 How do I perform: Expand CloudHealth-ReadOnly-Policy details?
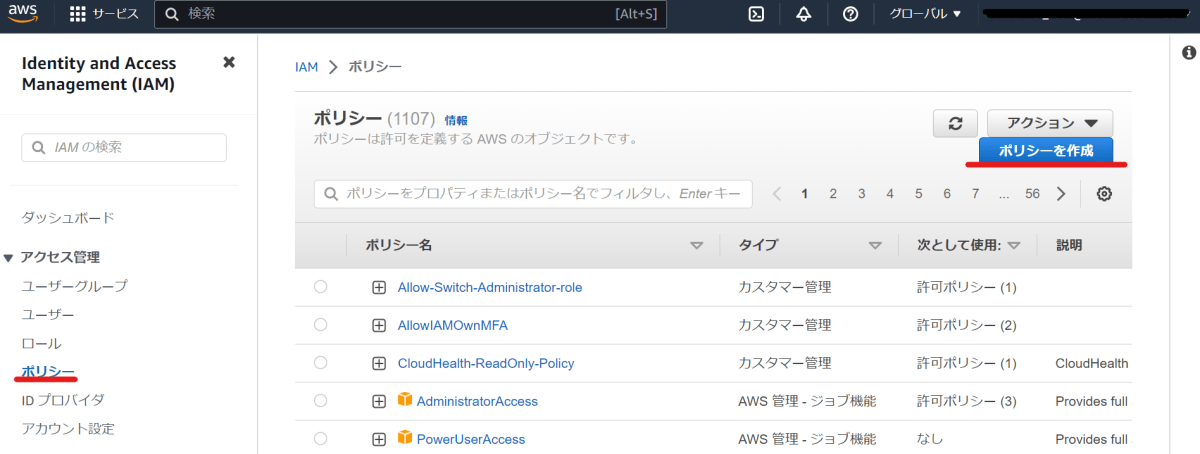pyautogui.click(x=379, y=363)
